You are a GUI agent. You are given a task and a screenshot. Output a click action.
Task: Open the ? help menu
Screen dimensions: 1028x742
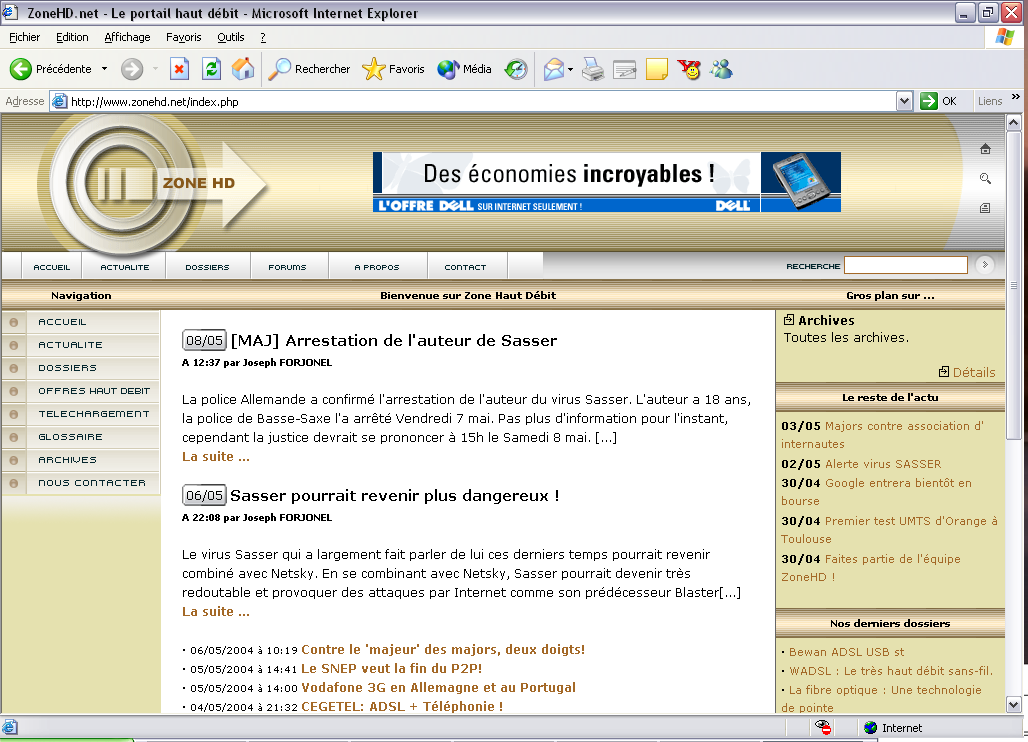click(263, 37)
